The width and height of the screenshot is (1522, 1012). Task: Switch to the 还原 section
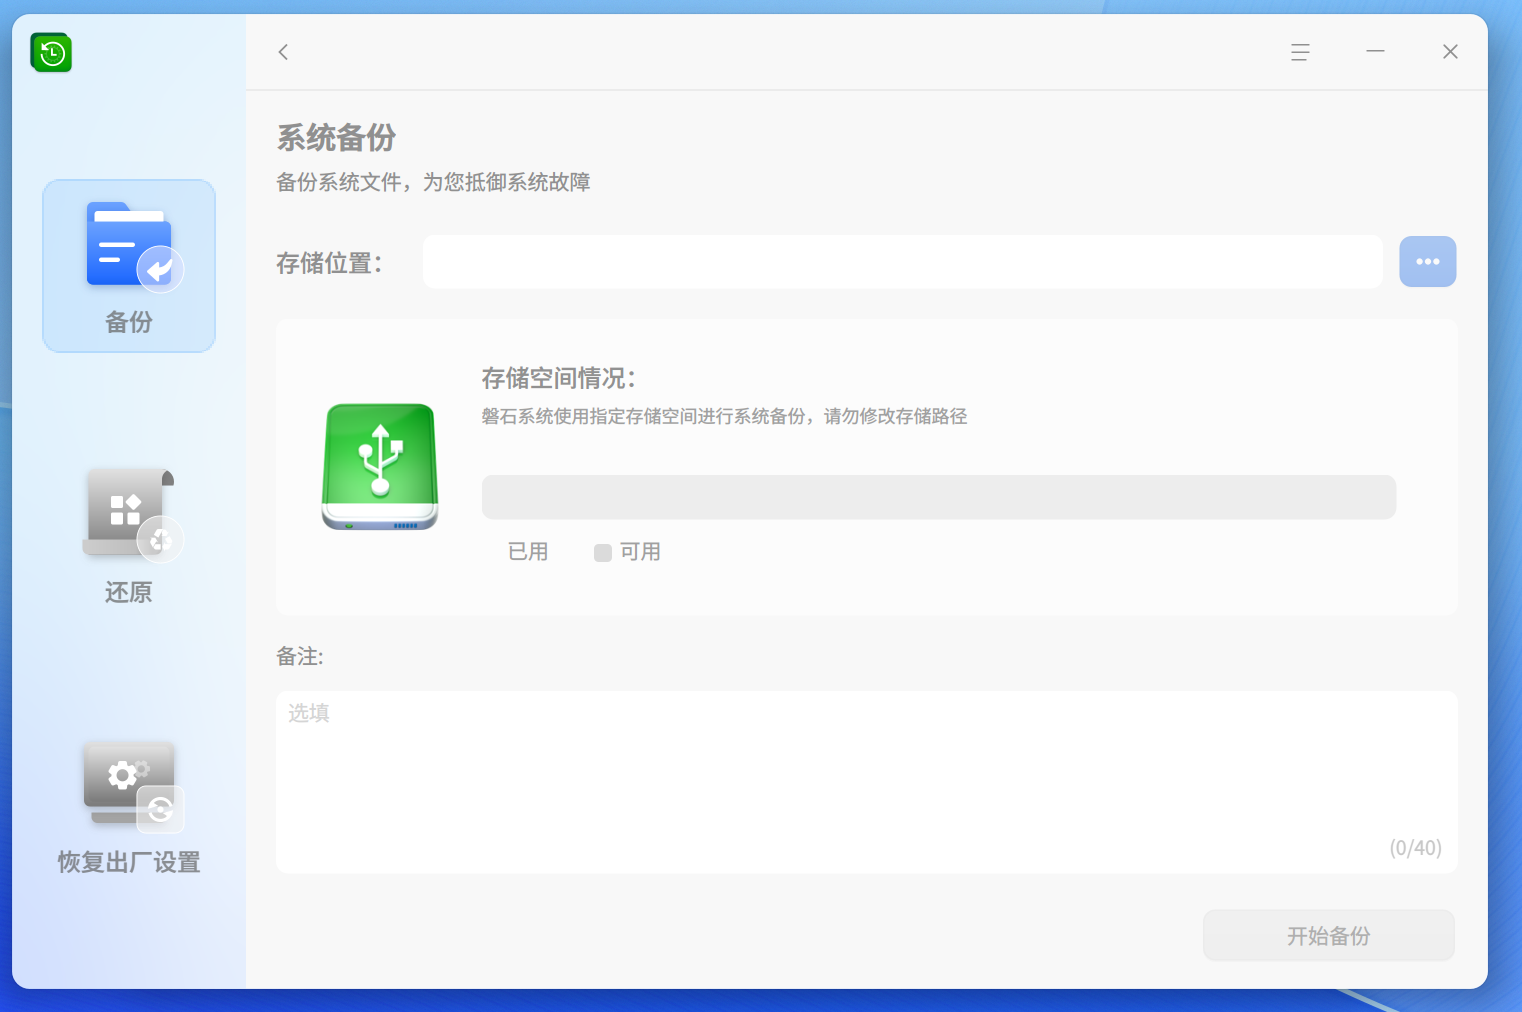point(129,537)
